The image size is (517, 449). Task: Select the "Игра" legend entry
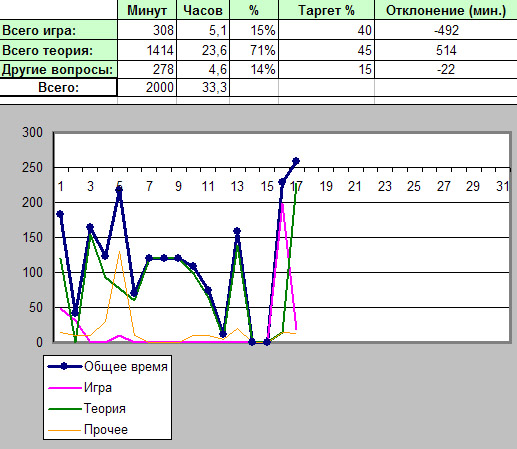[80, 388]
